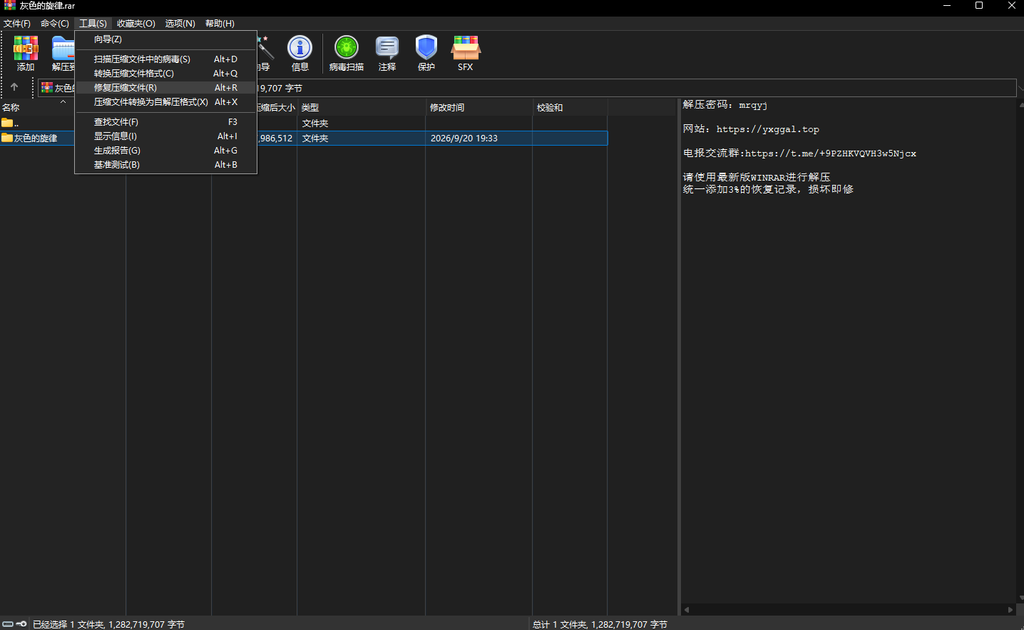Sort by the 修改时间 column header
The height and width of the screenshot is (630, 1024).
tap(479, 108)
